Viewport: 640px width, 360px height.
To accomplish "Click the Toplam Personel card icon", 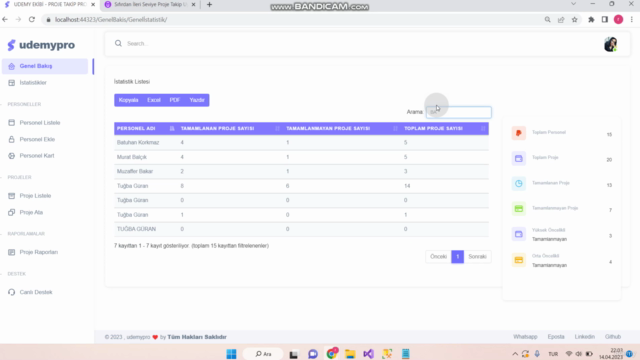I will click(519, 133).
